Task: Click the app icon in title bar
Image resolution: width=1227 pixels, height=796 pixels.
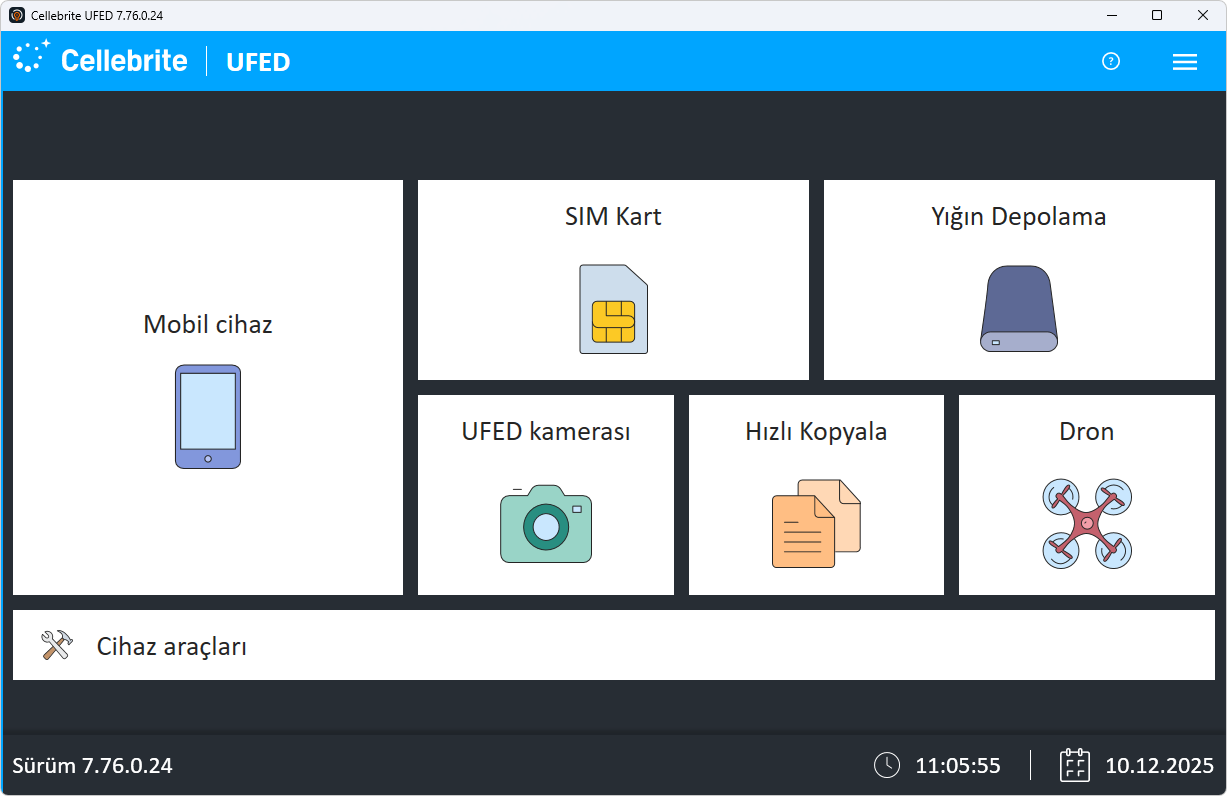Action: pos(17,15)
